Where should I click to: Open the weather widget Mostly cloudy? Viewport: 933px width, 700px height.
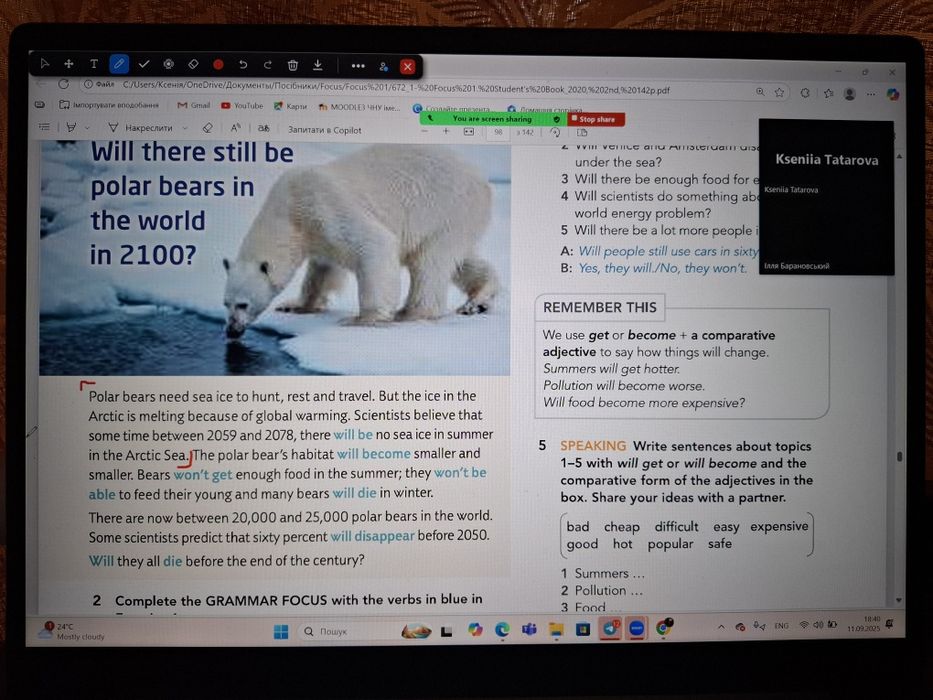point(71,631)
